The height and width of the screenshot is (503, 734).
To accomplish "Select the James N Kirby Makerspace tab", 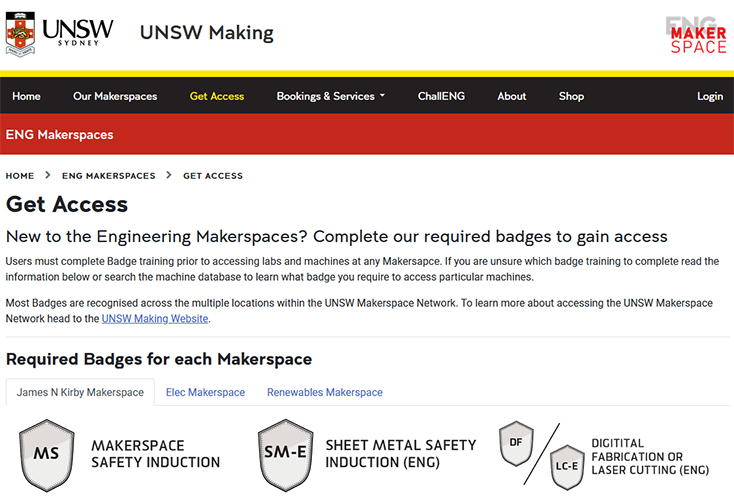I will tap(80, 392).
